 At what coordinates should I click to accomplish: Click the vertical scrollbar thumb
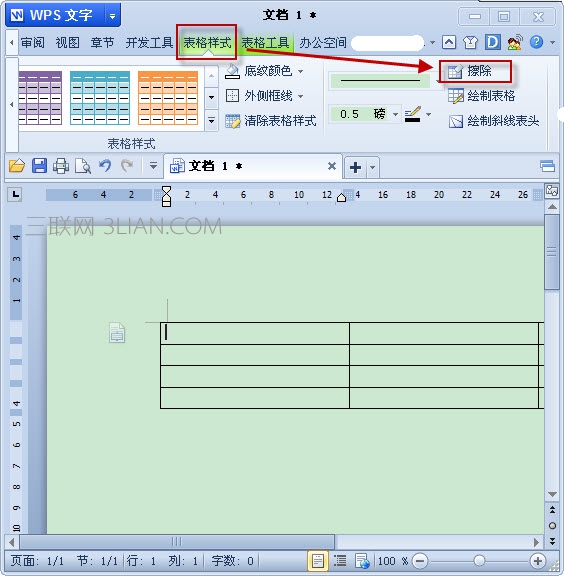552,252
